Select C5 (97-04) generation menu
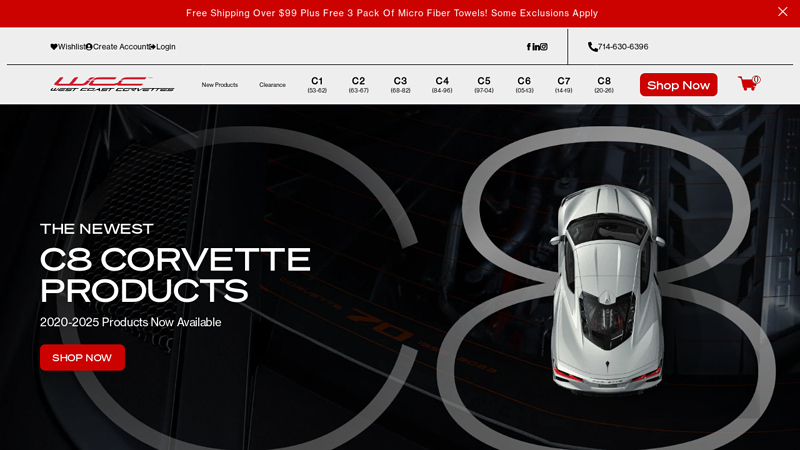Image resolution: width=800 pixels, height=450 pixels. click(x=484, y=84)
